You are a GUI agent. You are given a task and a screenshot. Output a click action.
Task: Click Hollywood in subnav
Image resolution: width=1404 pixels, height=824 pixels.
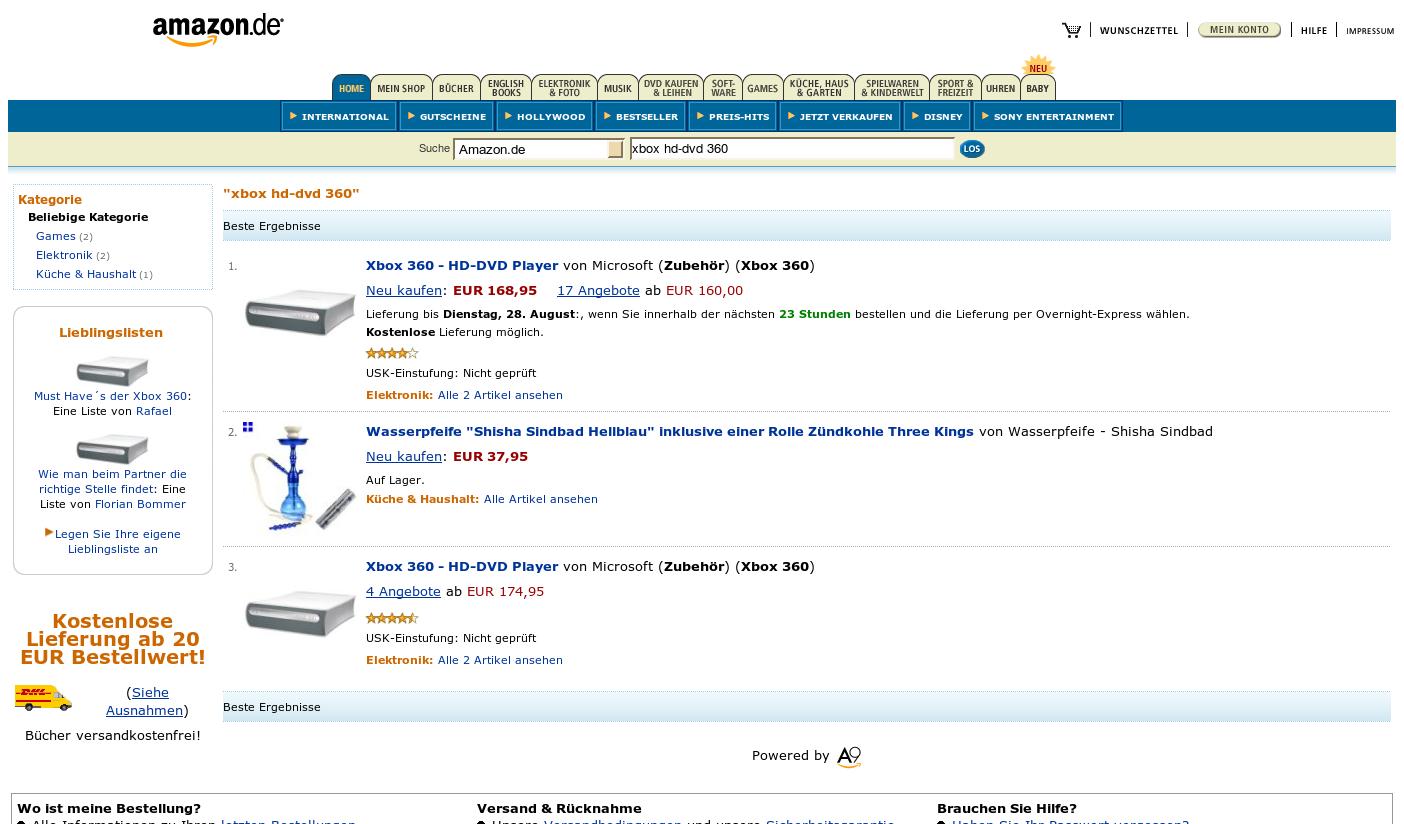click(x=545, y=116)
